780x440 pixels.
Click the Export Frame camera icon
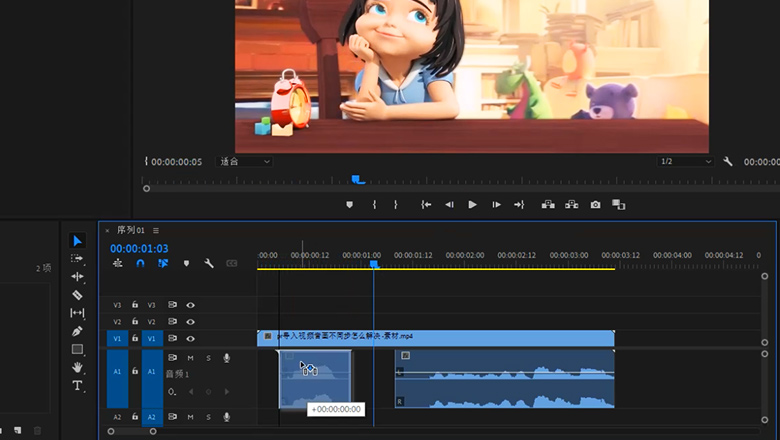pos(595,204)
